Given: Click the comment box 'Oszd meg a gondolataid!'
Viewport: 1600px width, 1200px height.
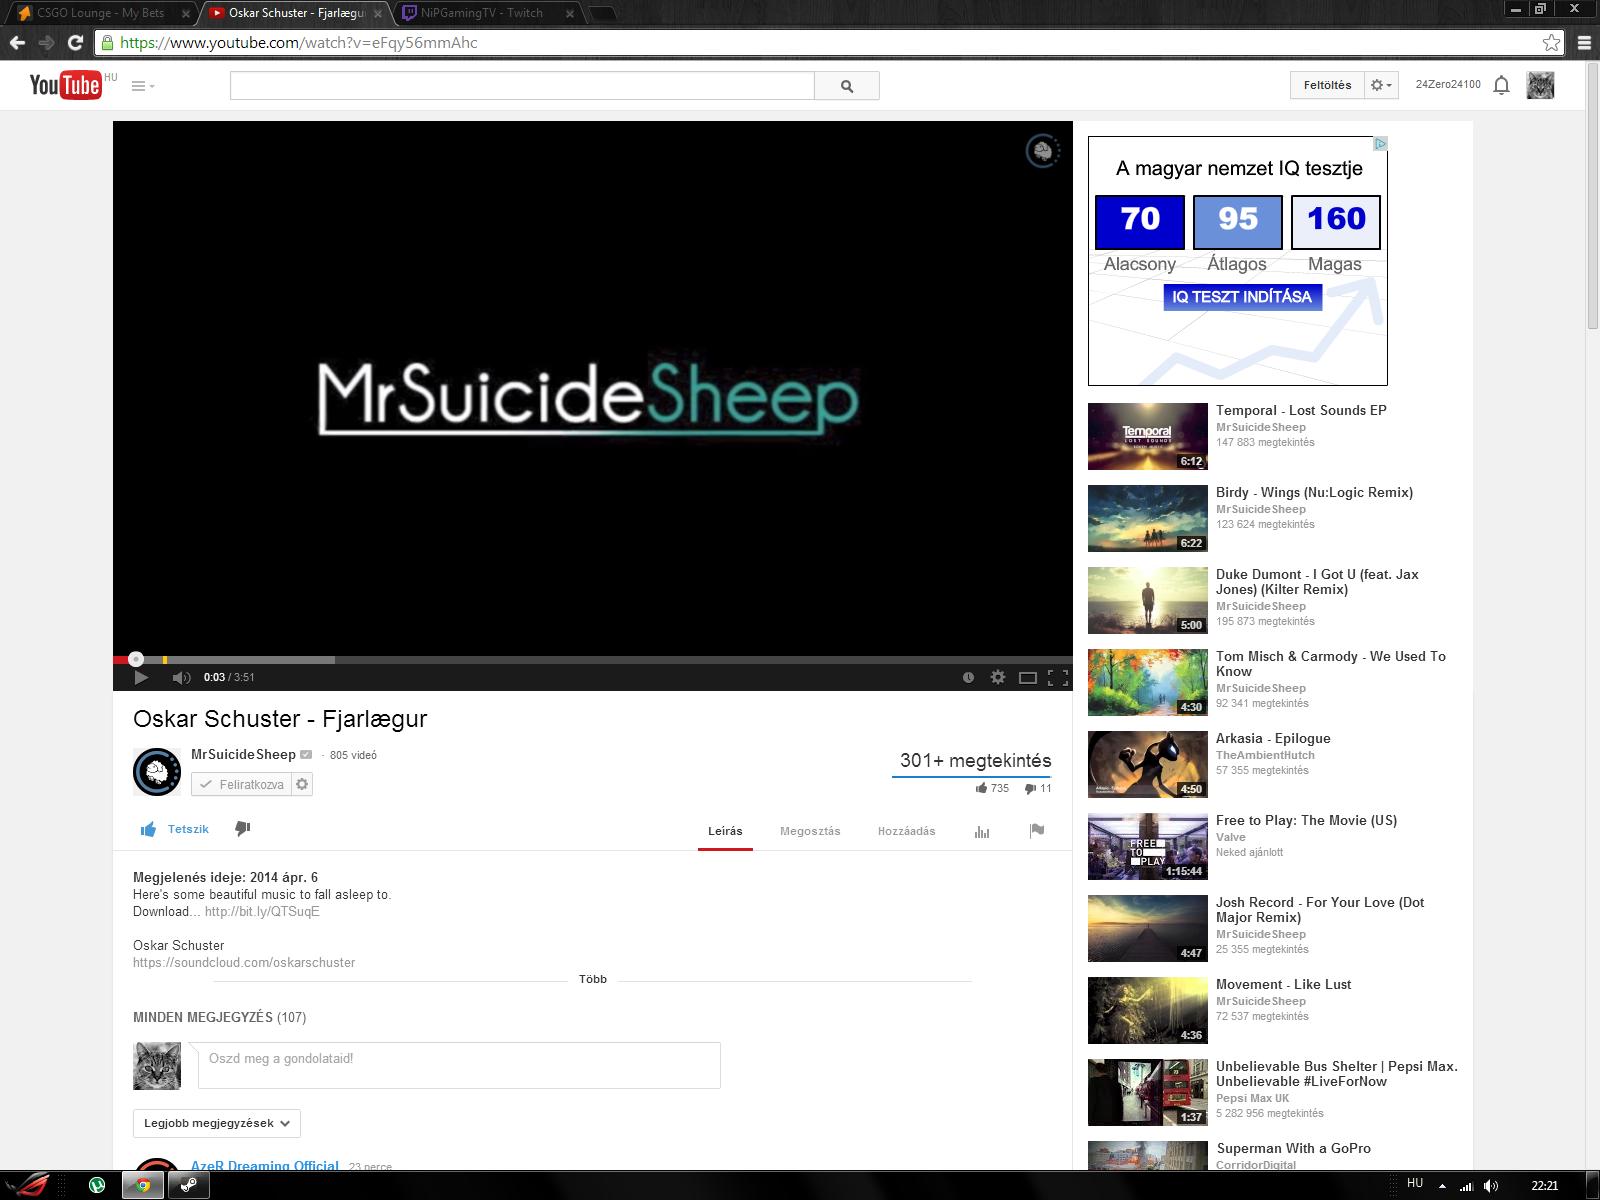Looking at the screenshot, I should click(x=459, y=1065).
